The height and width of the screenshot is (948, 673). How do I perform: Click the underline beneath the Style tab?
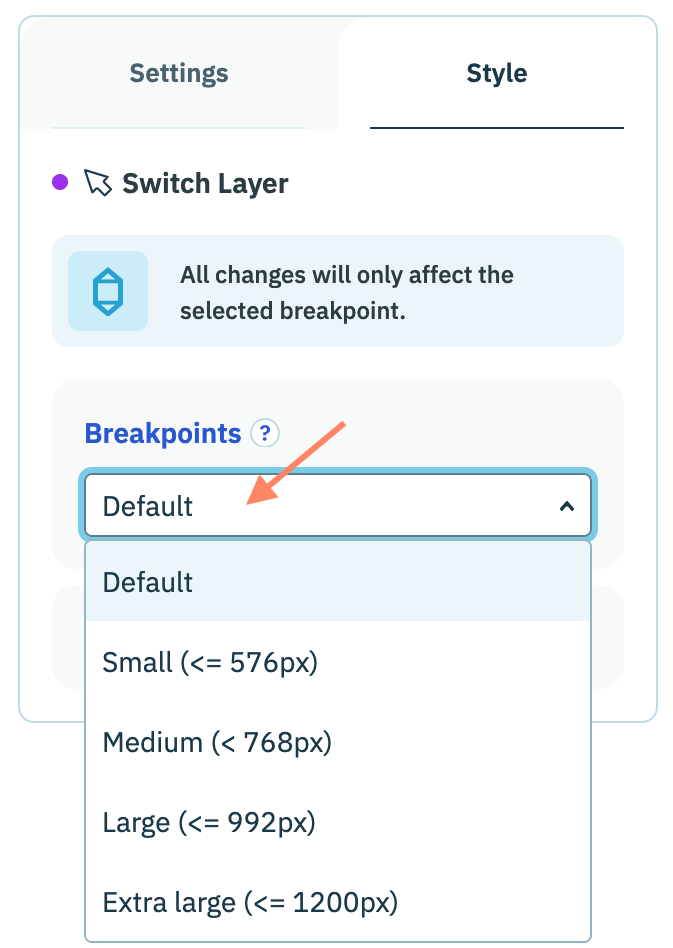[497, 128]
